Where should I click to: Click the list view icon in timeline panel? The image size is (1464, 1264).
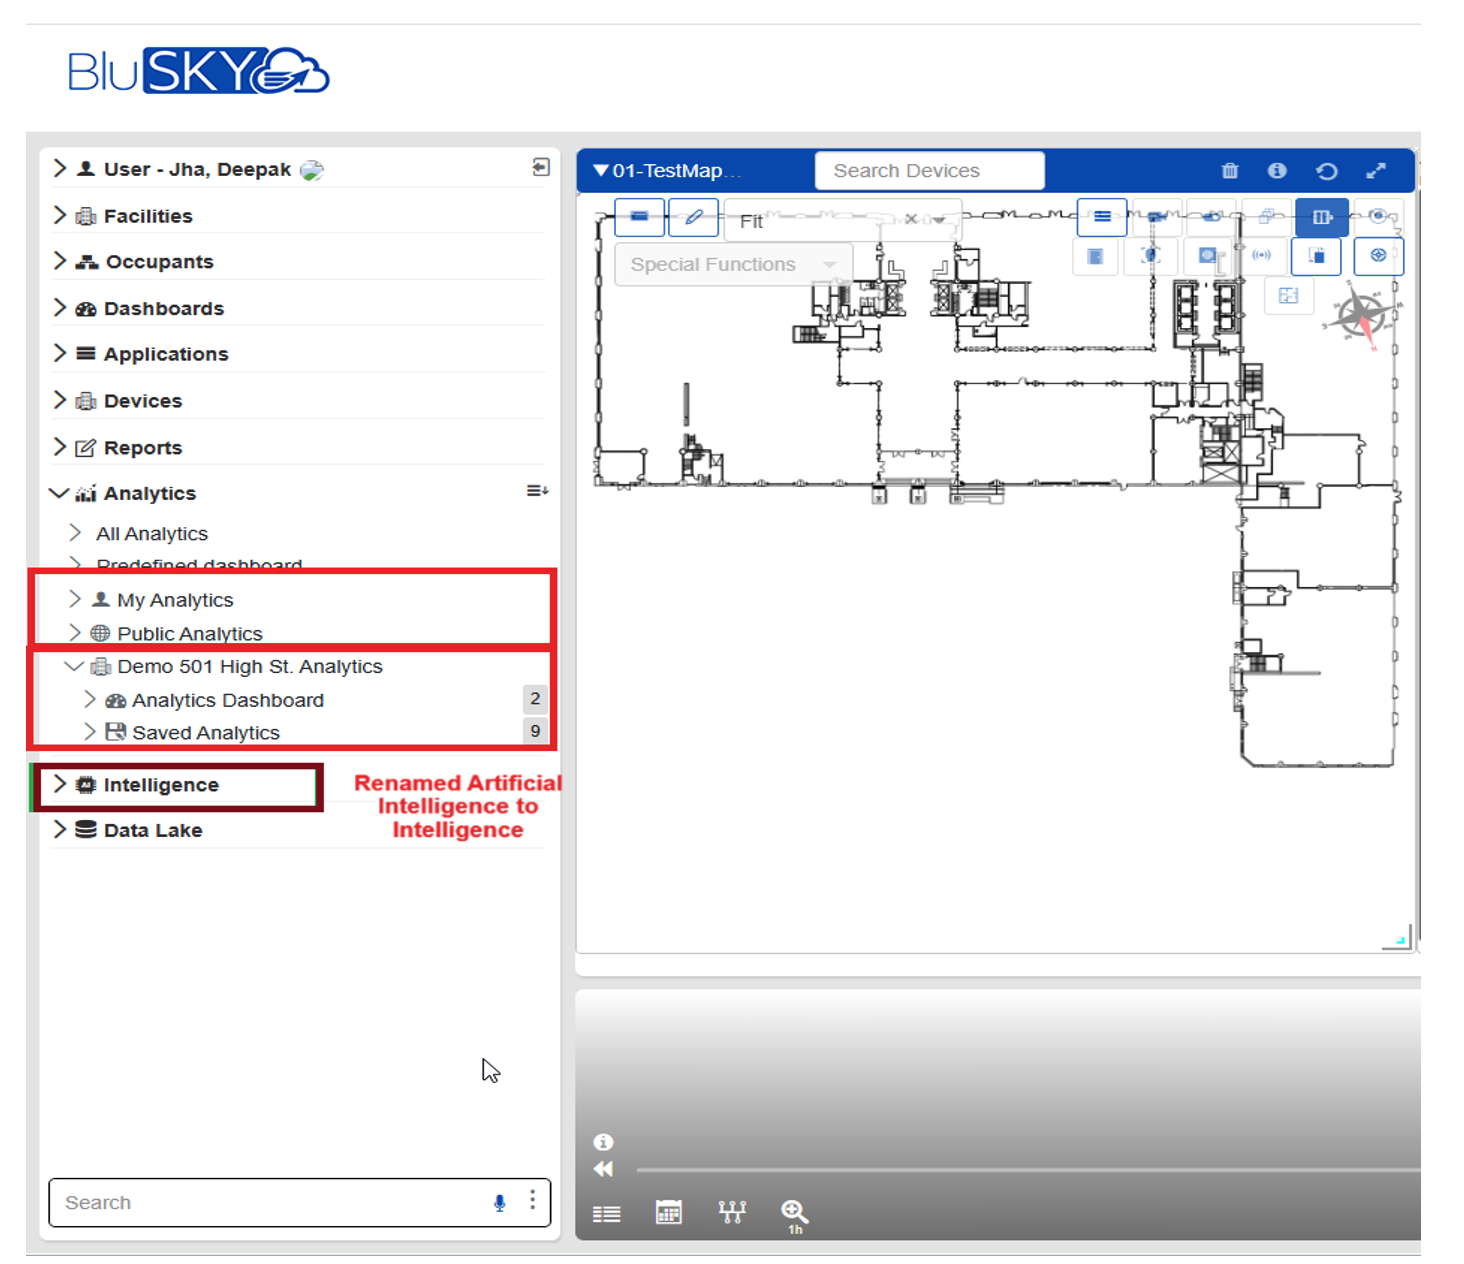[x=607, y=1214]
